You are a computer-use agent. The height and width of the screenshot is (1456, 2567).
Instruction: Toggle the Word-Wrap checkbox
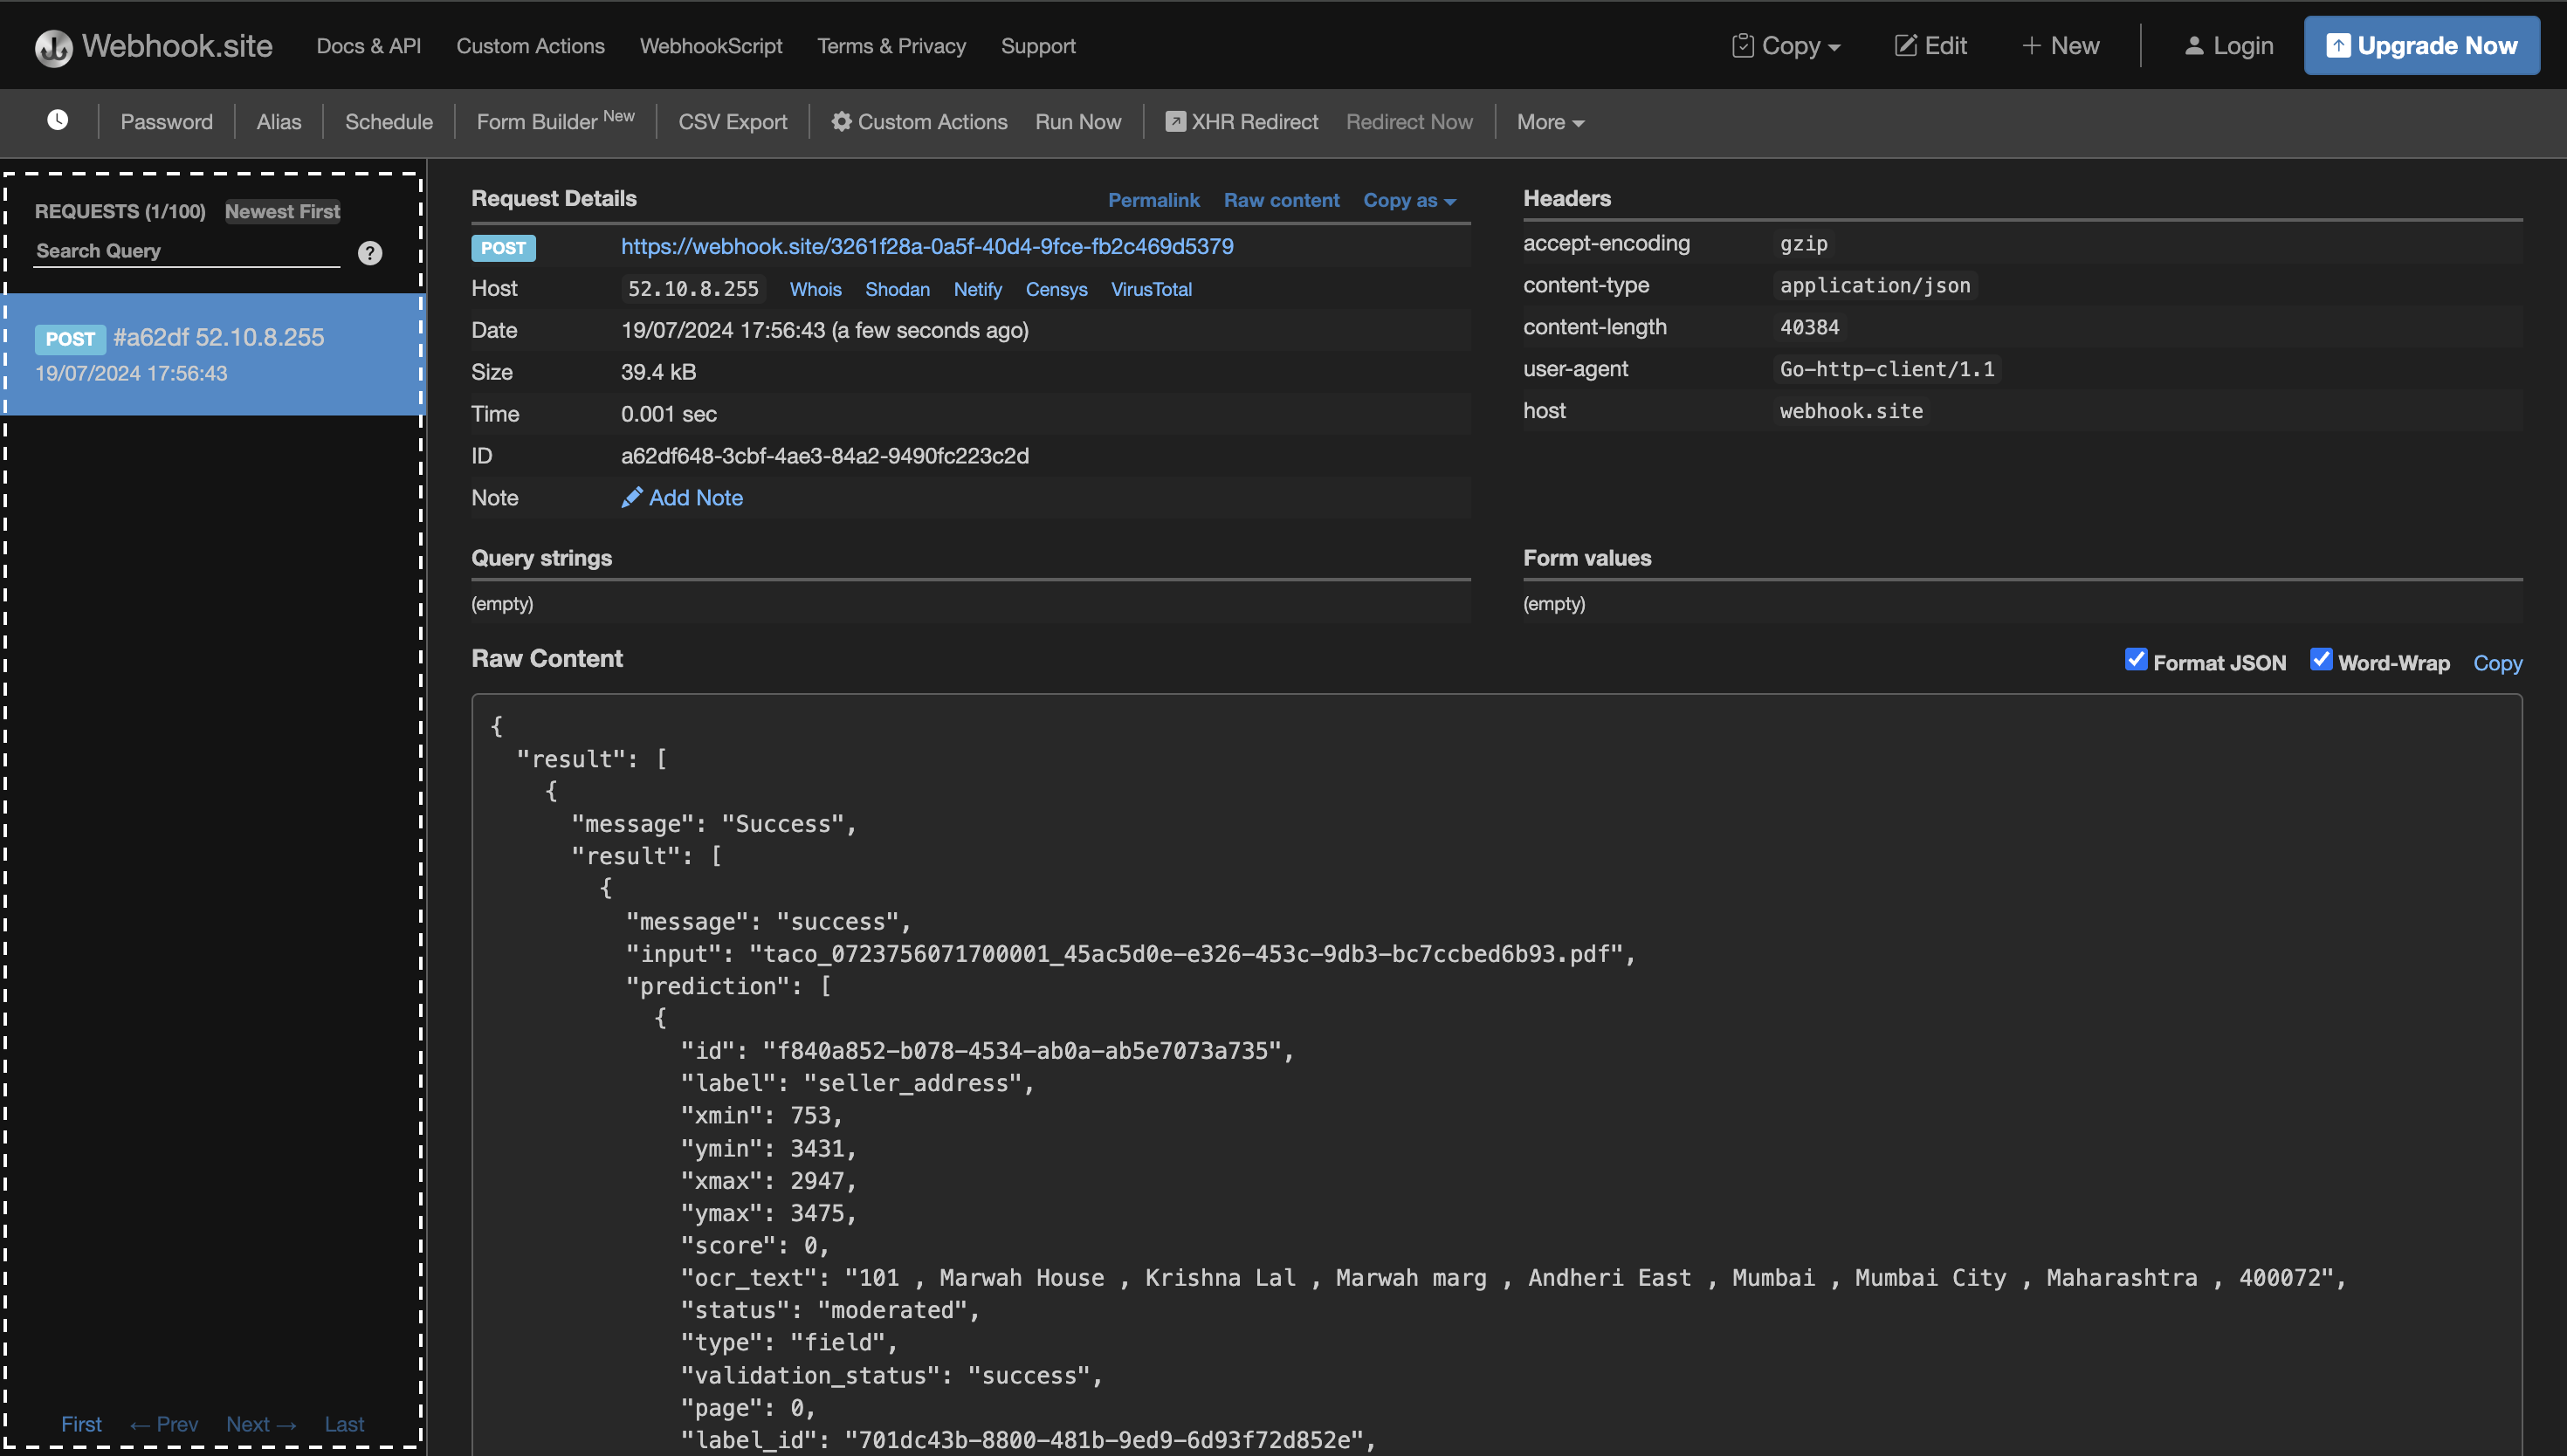2321,660
